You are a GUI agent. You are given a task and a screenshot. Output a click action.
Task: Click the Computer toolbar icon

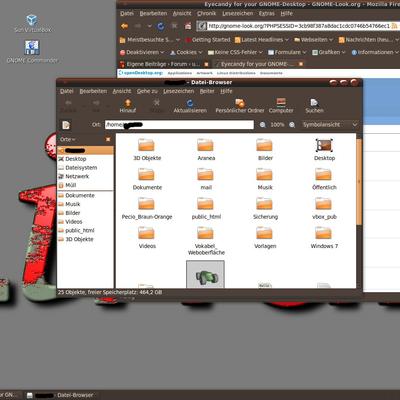[281, 102]
